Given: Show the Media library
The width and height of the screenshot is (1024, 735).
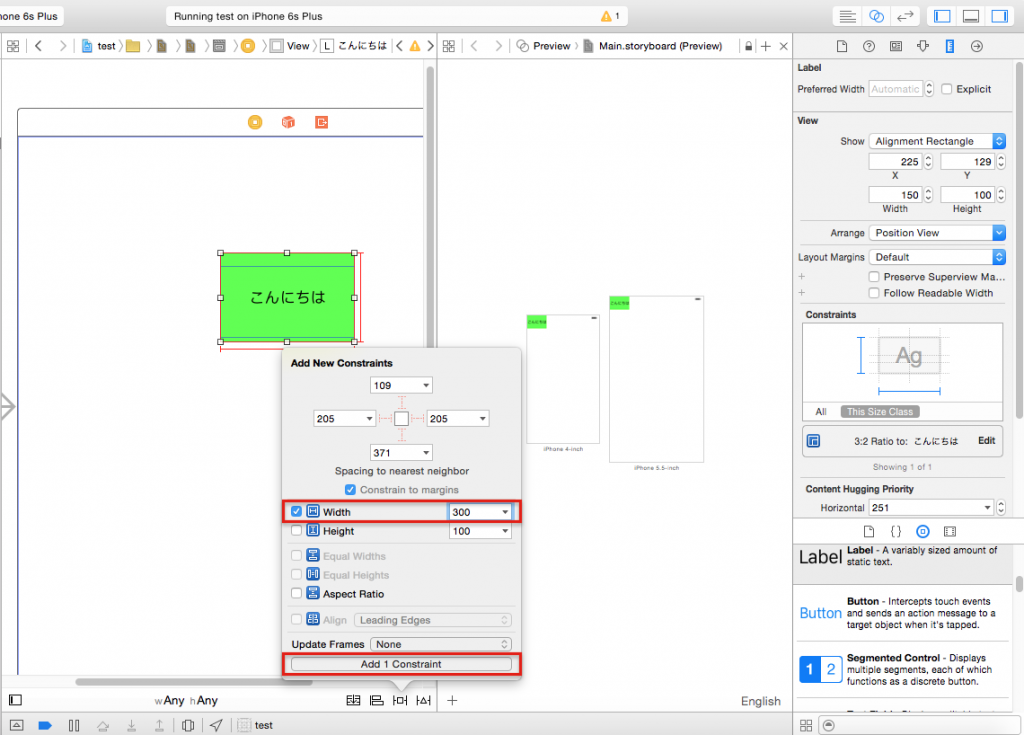Looking at the screenshot, I should pos(950,531).
